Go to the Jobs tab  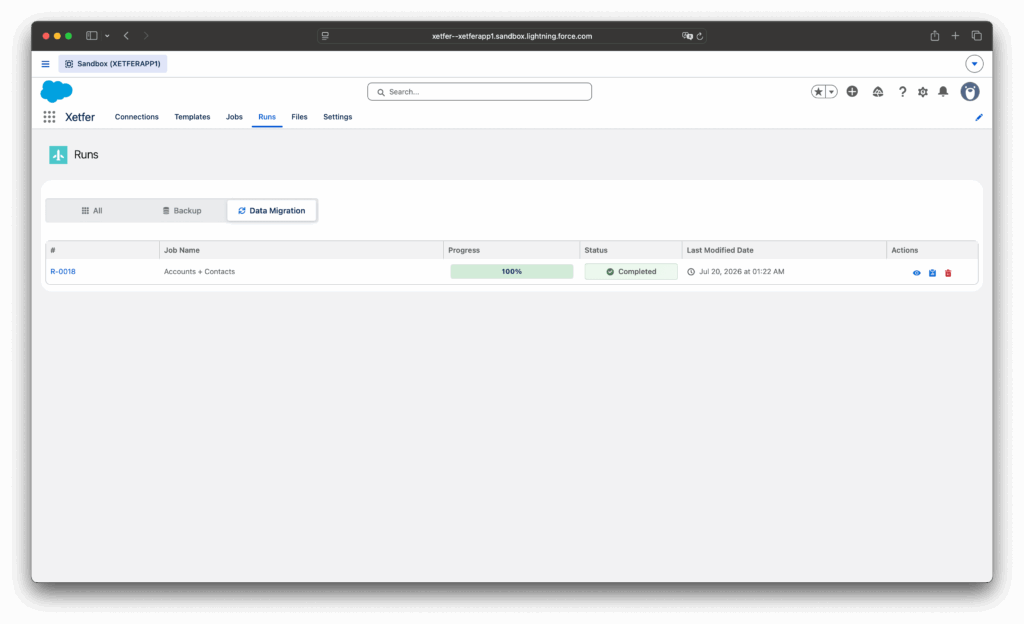234,117
